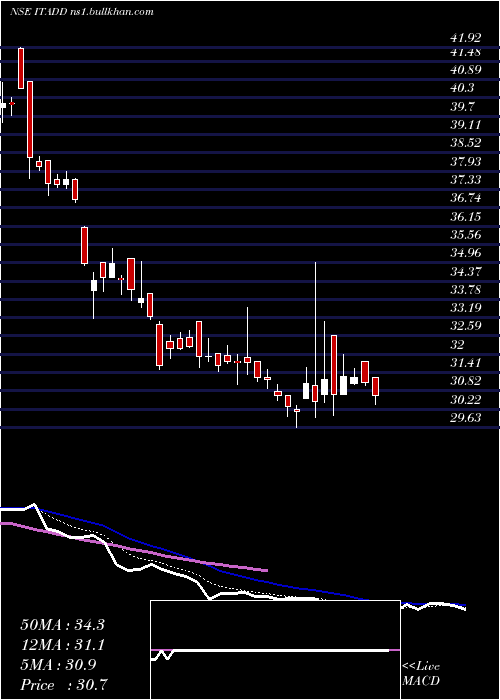Click the 39.7 price level label
Viewport: 500px width, 700px height.
pos(462,107)
